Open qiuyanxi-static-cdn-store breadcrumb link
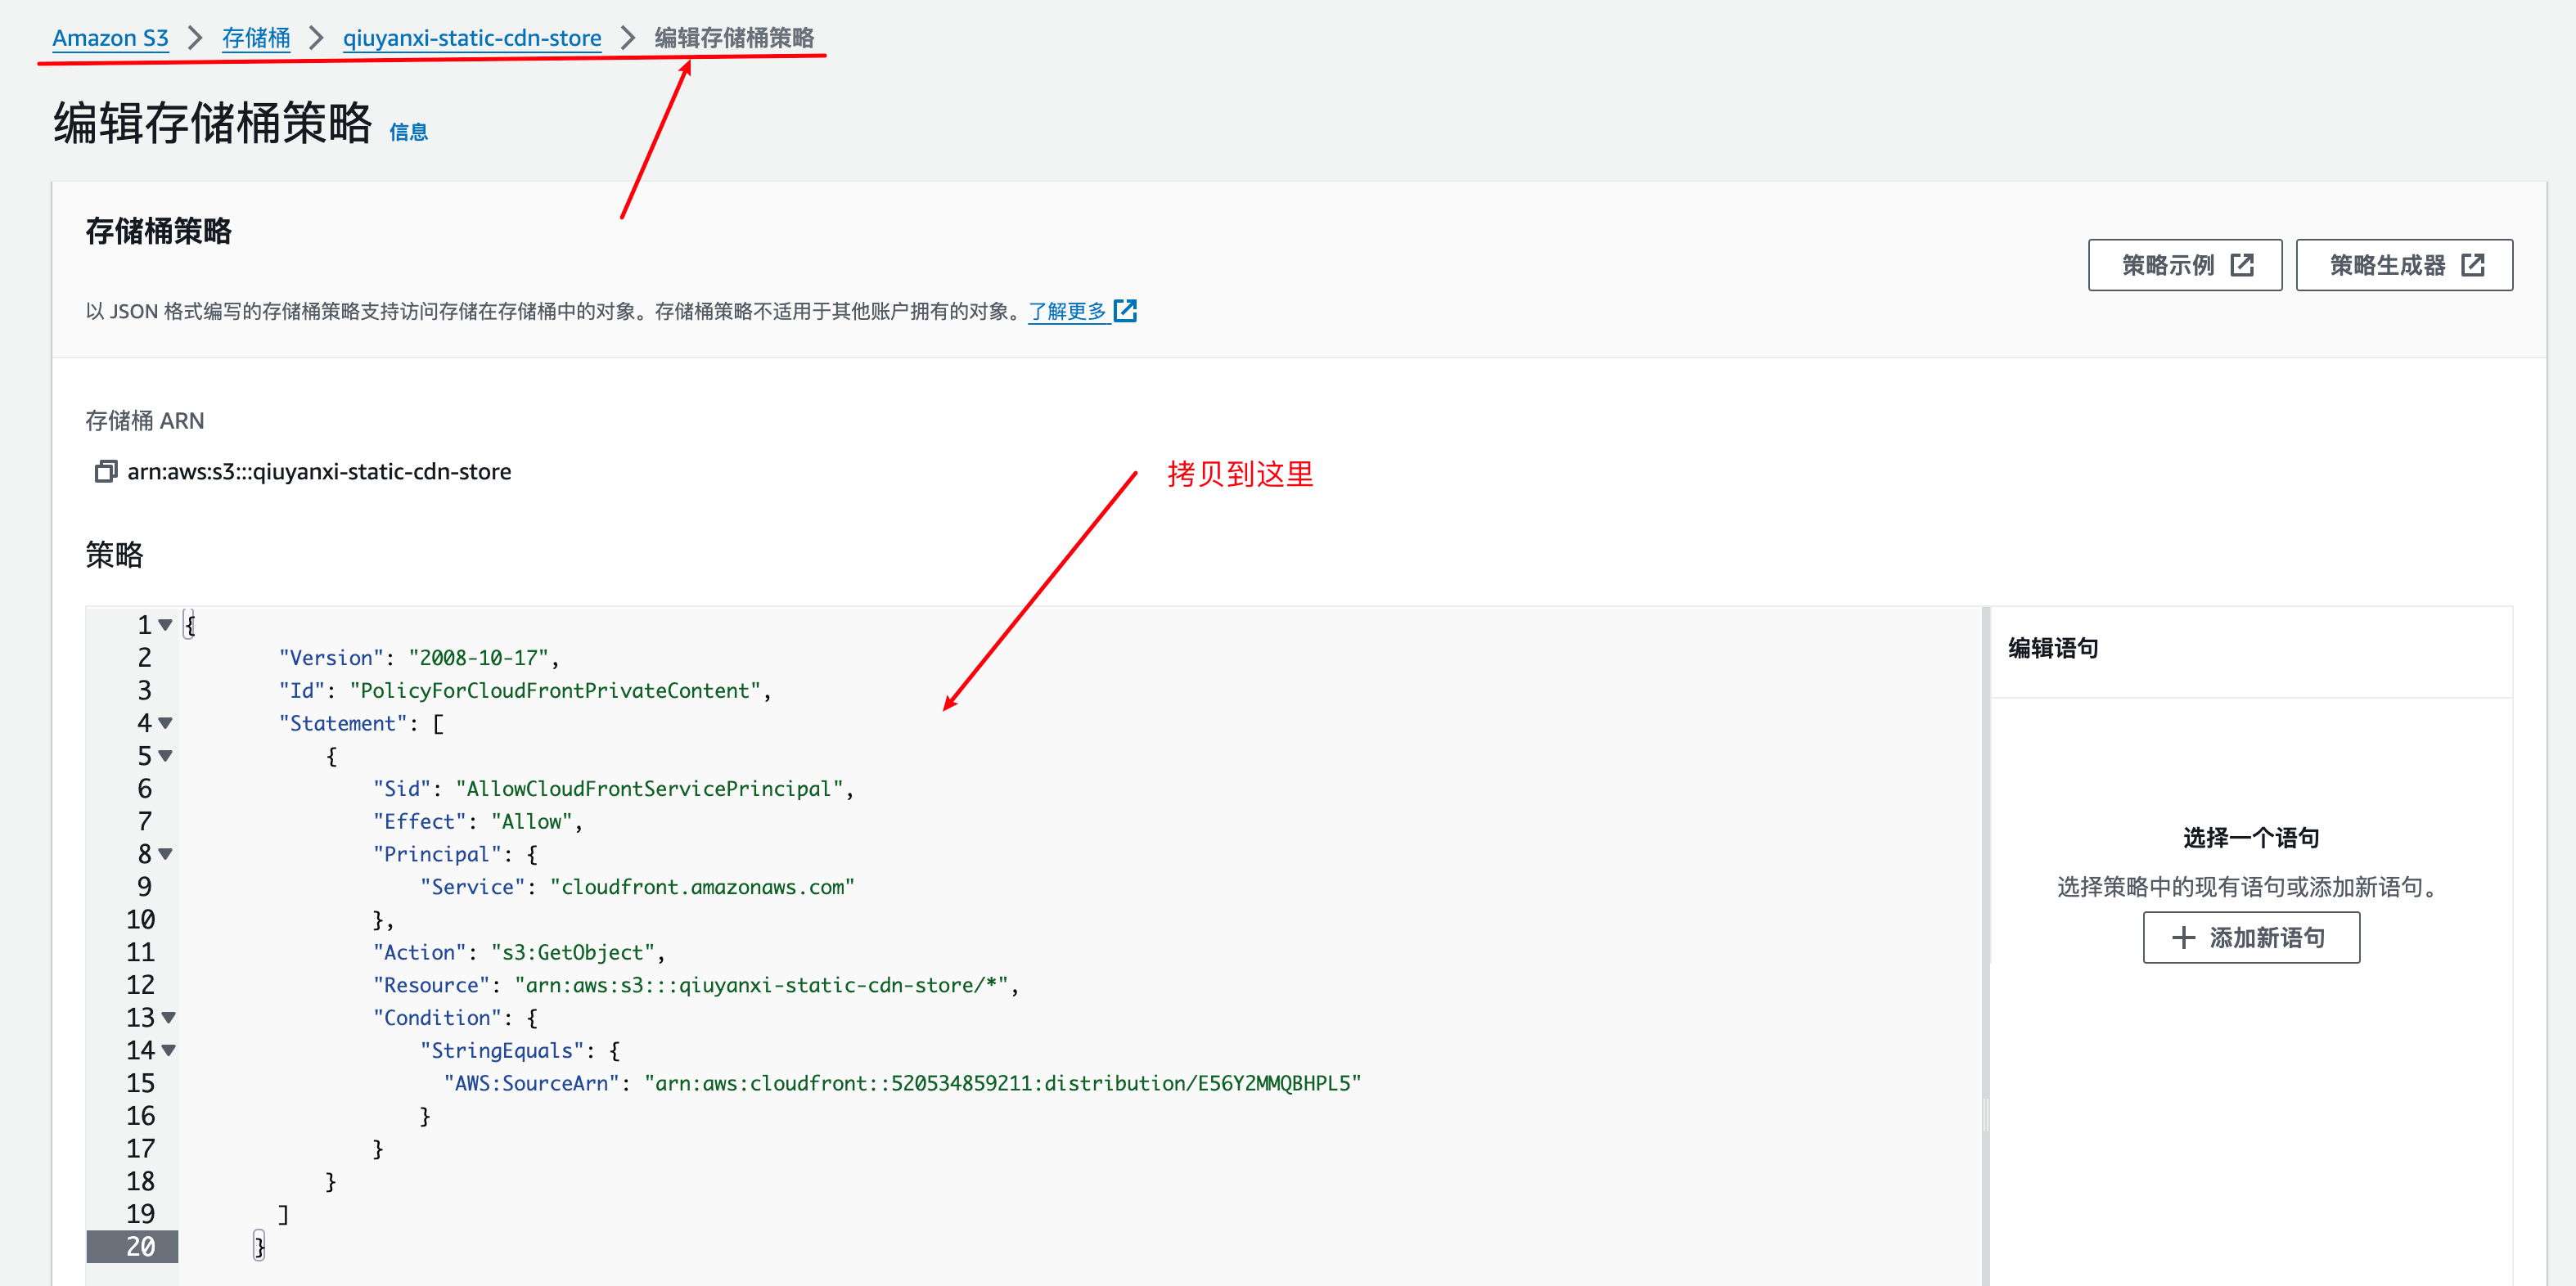Image resolution: width=2576 pixels, height=1286 pixels. tap(472, 38)
